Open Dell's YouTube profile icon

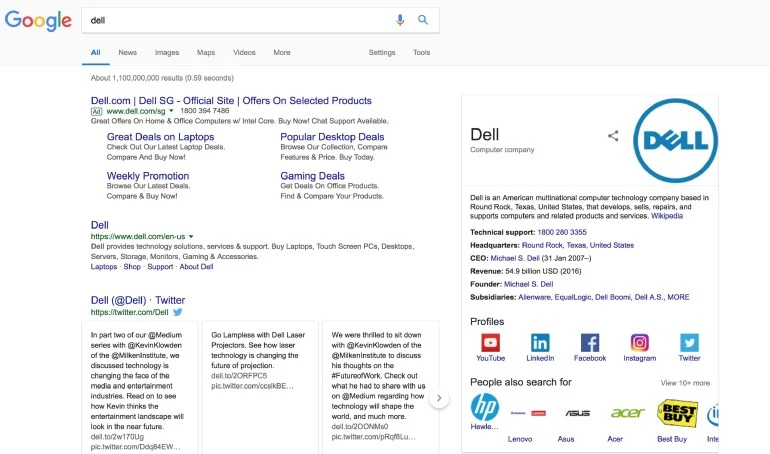[x=490, y=343]
